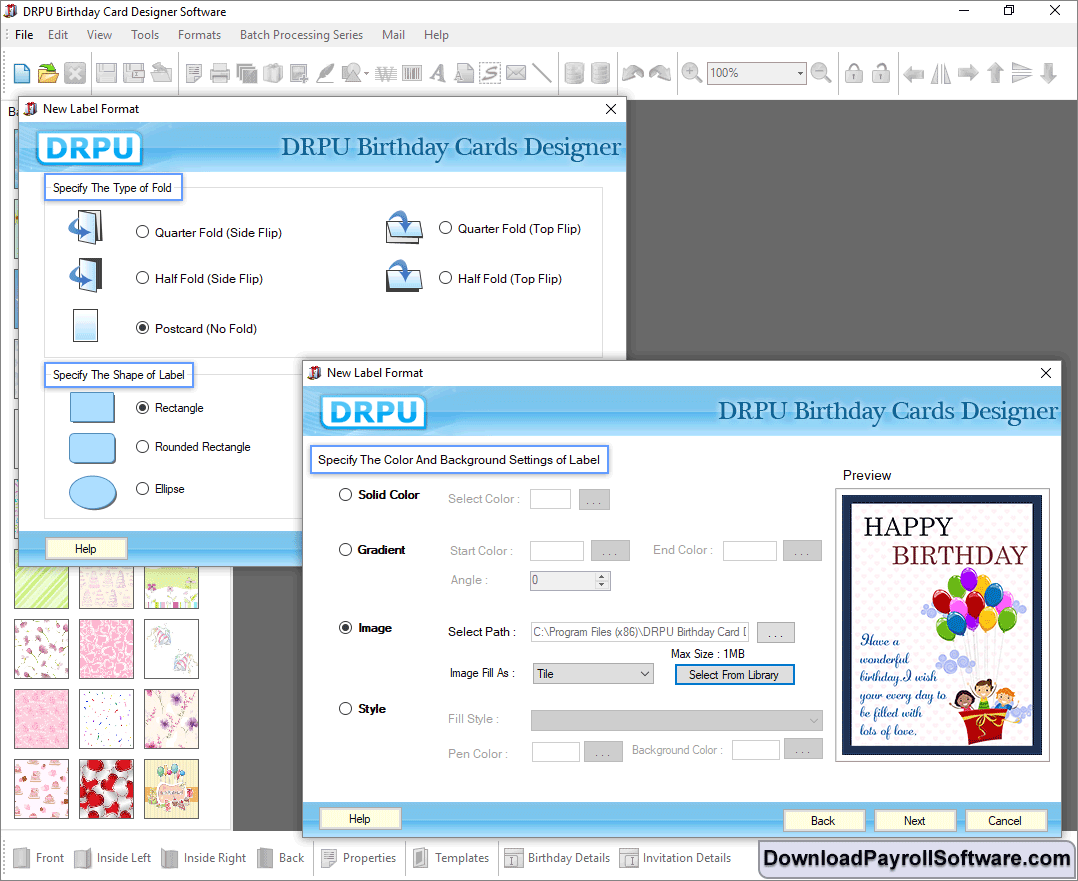The height and width of the screenshot is (881, 1078).
Task: Open an existing file via folder icon
Action: [48, 73]
